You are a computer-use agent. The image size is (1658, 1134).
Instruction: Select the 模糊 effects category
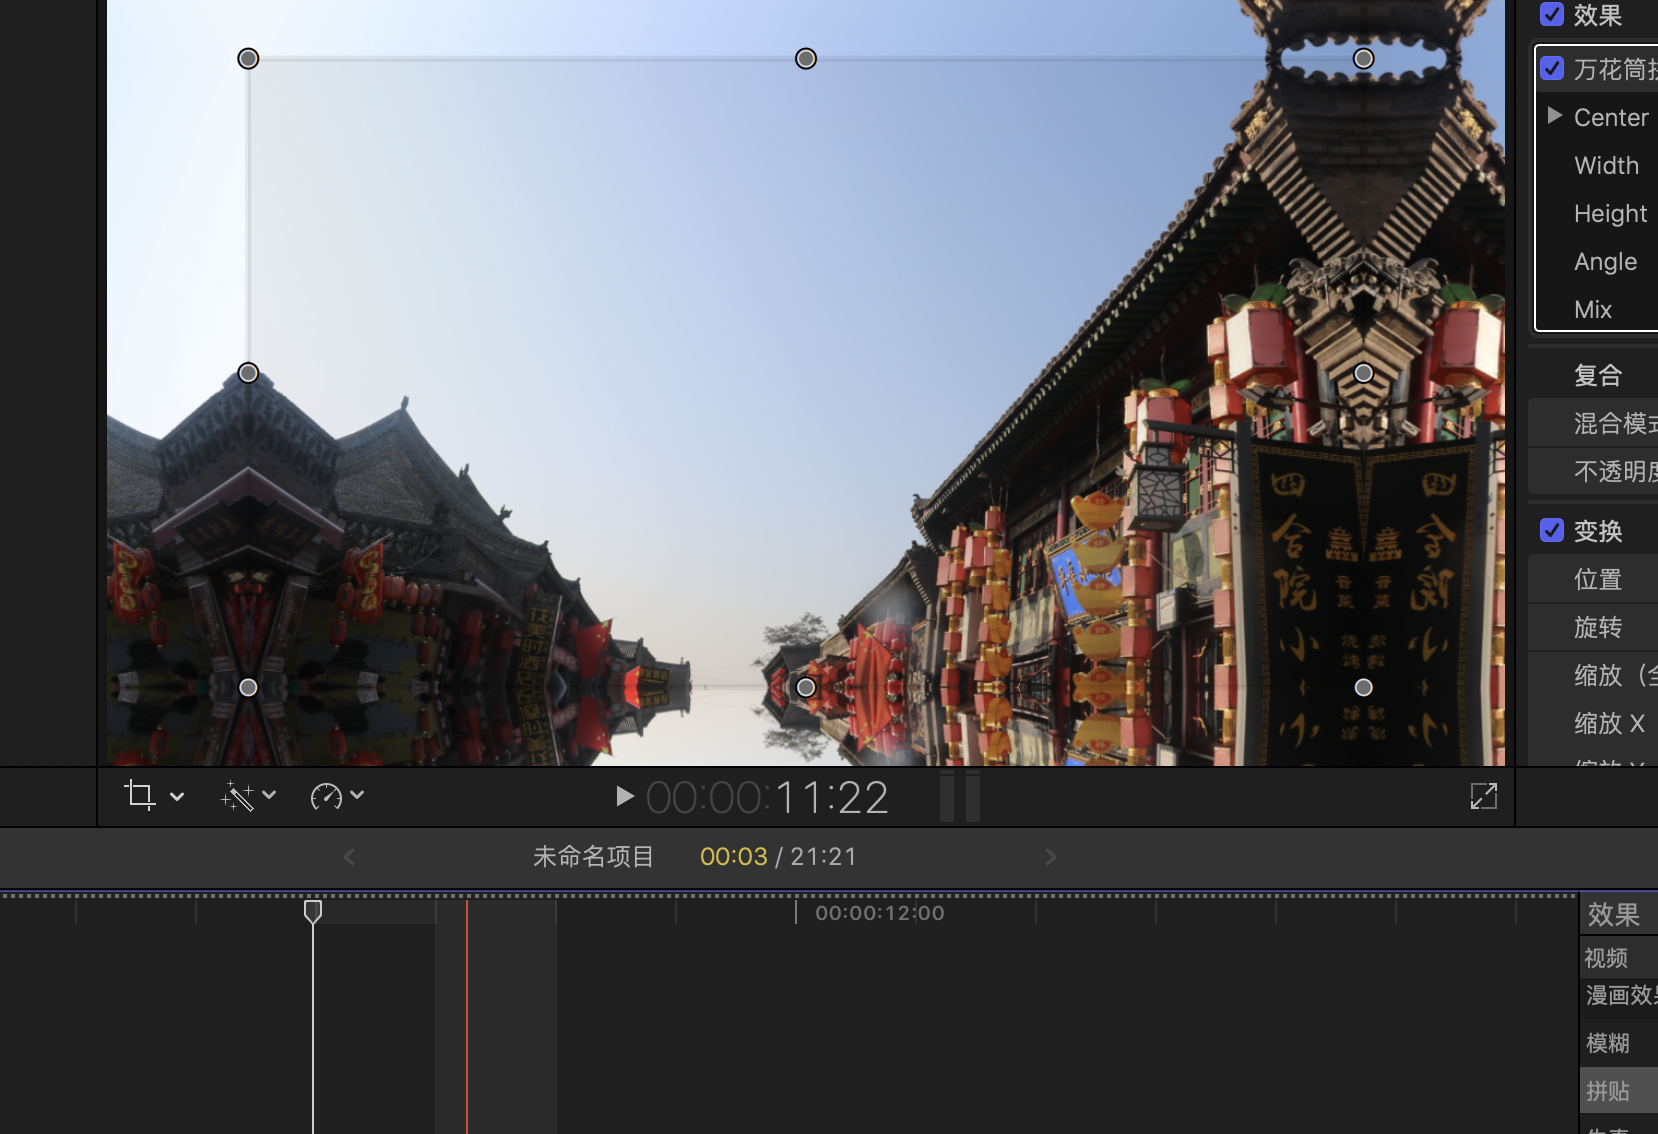tap(1608, 1043)
